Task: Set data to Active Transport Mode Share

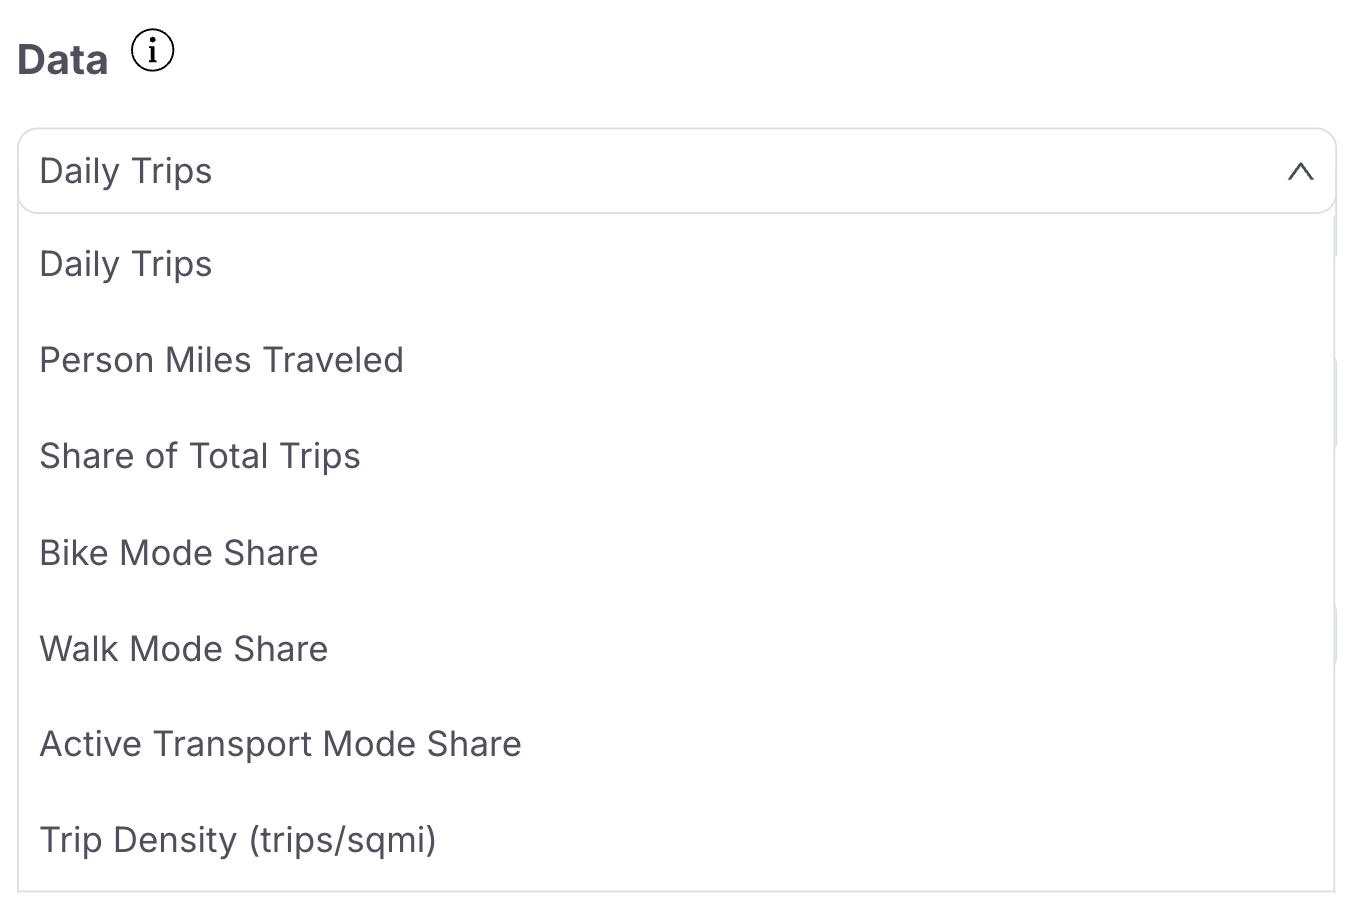Action: (x=280, y=745)
